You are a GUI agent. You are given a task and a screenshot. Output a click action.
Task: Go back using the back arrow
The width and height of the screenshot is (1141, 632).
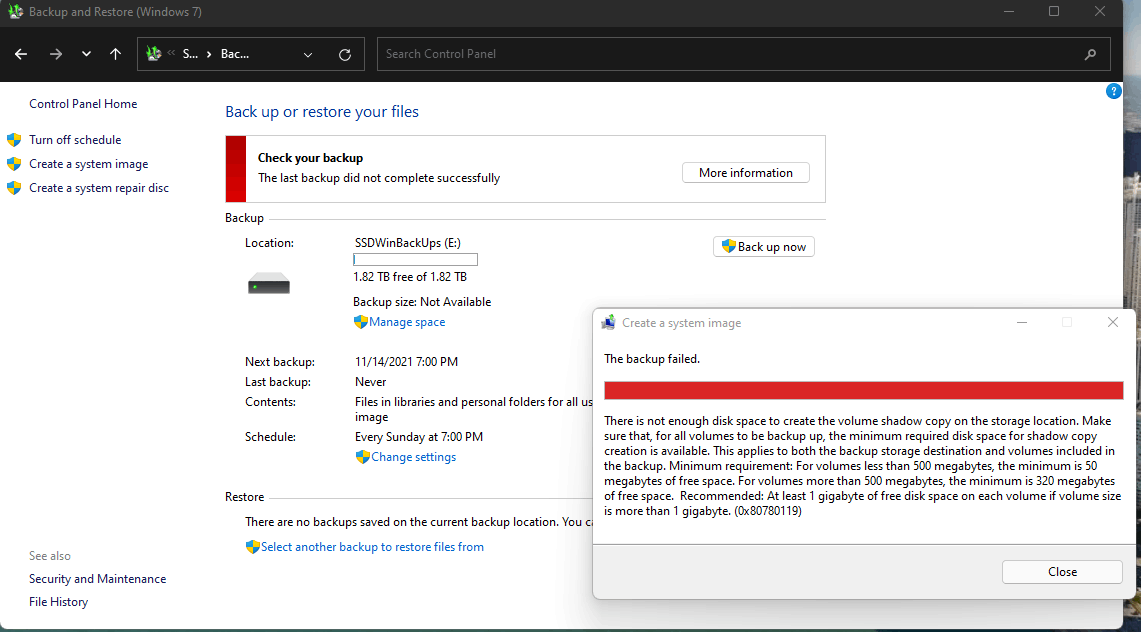21,54
